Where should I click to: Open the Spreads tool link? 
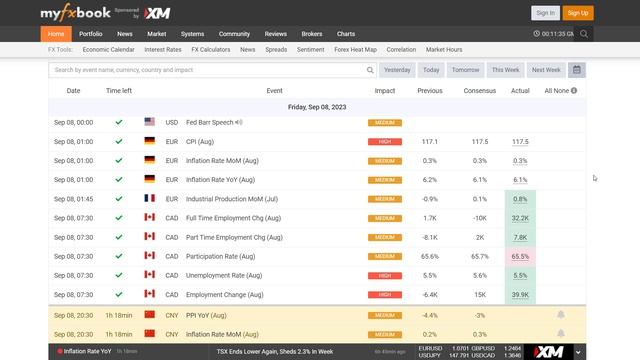(276, 49)
